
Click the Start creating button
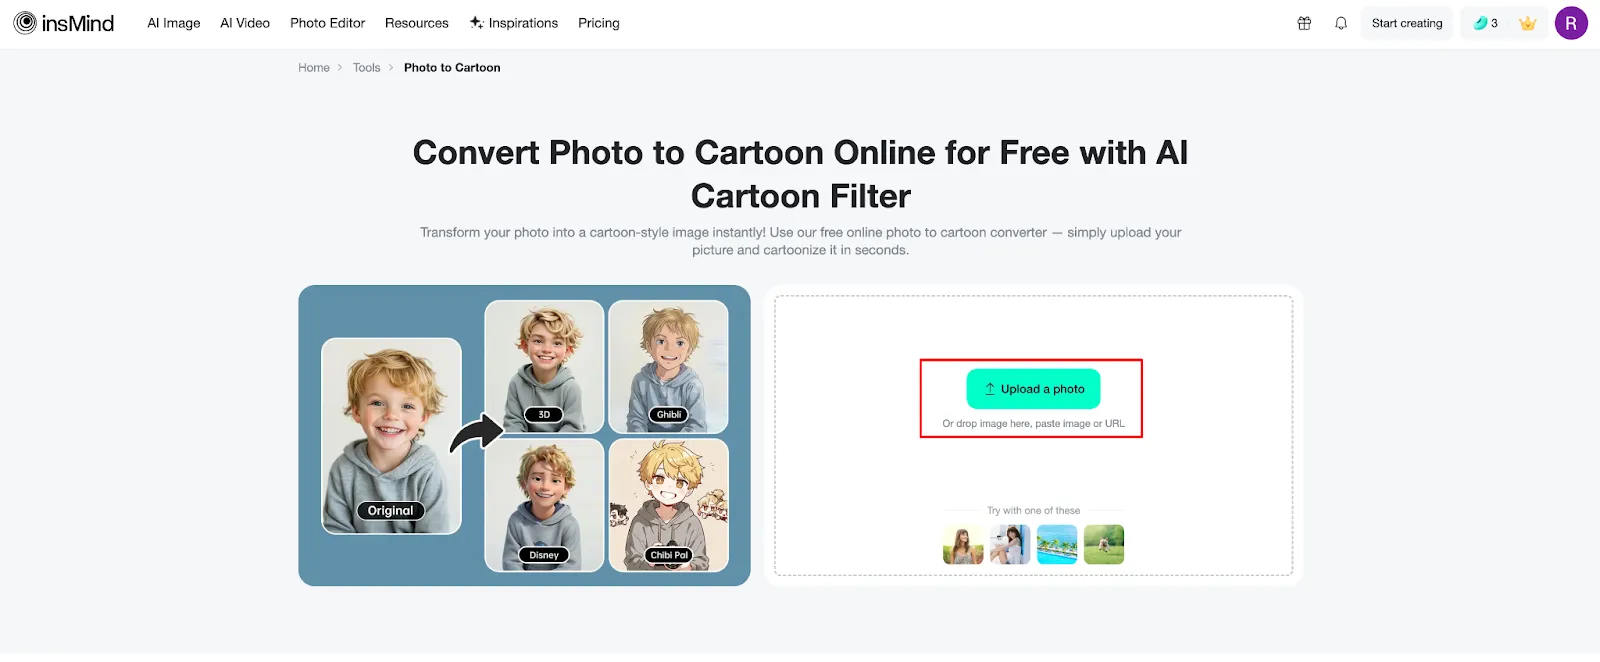pyautogui.click(x=1407, y=23)
